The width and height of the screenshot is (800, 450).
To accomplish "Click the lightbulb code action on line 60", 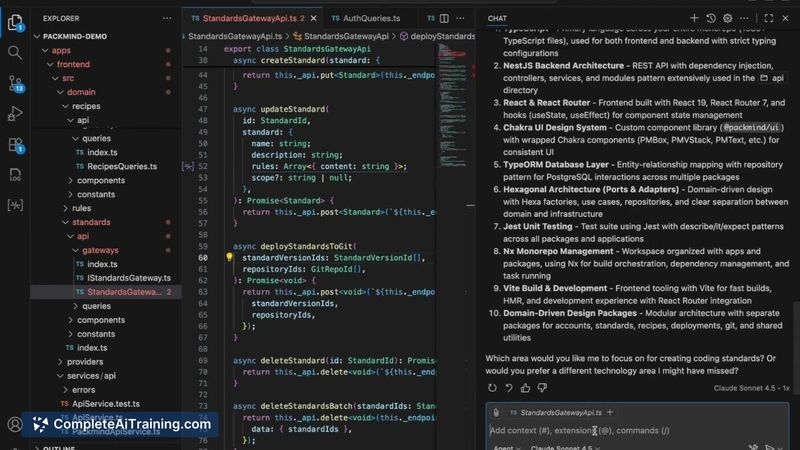I will [x=229, y=257].
